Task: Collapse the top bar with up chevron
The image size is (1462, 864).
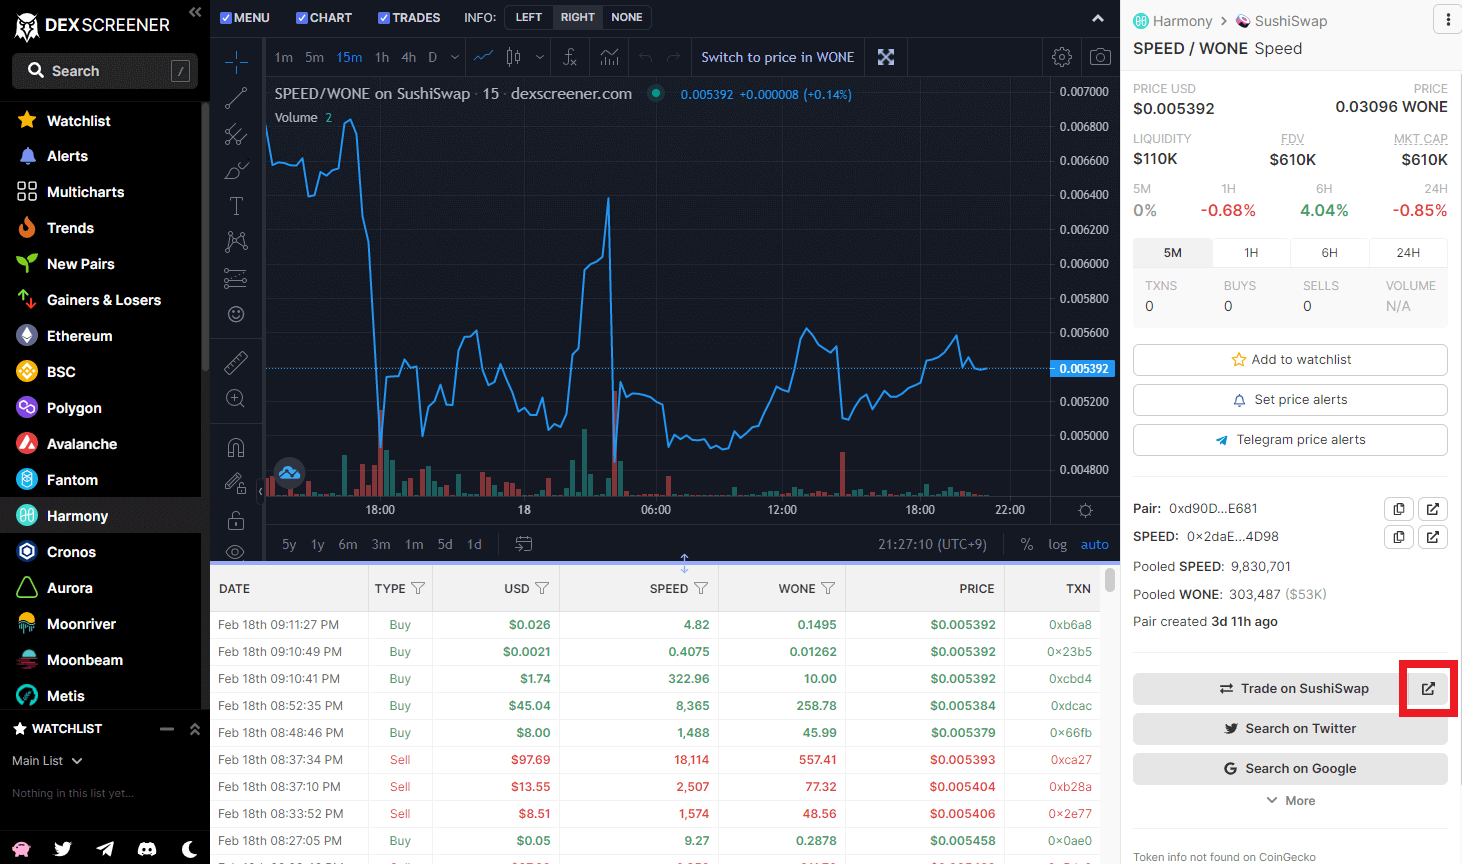Action: (x=1098, y=18)
